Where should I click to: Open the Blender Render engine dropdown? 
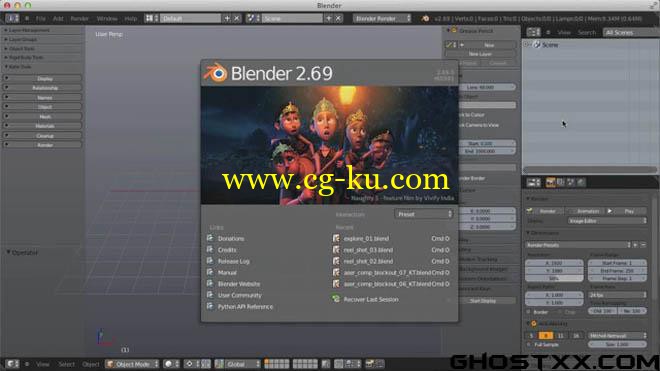[x=382, y=19]
